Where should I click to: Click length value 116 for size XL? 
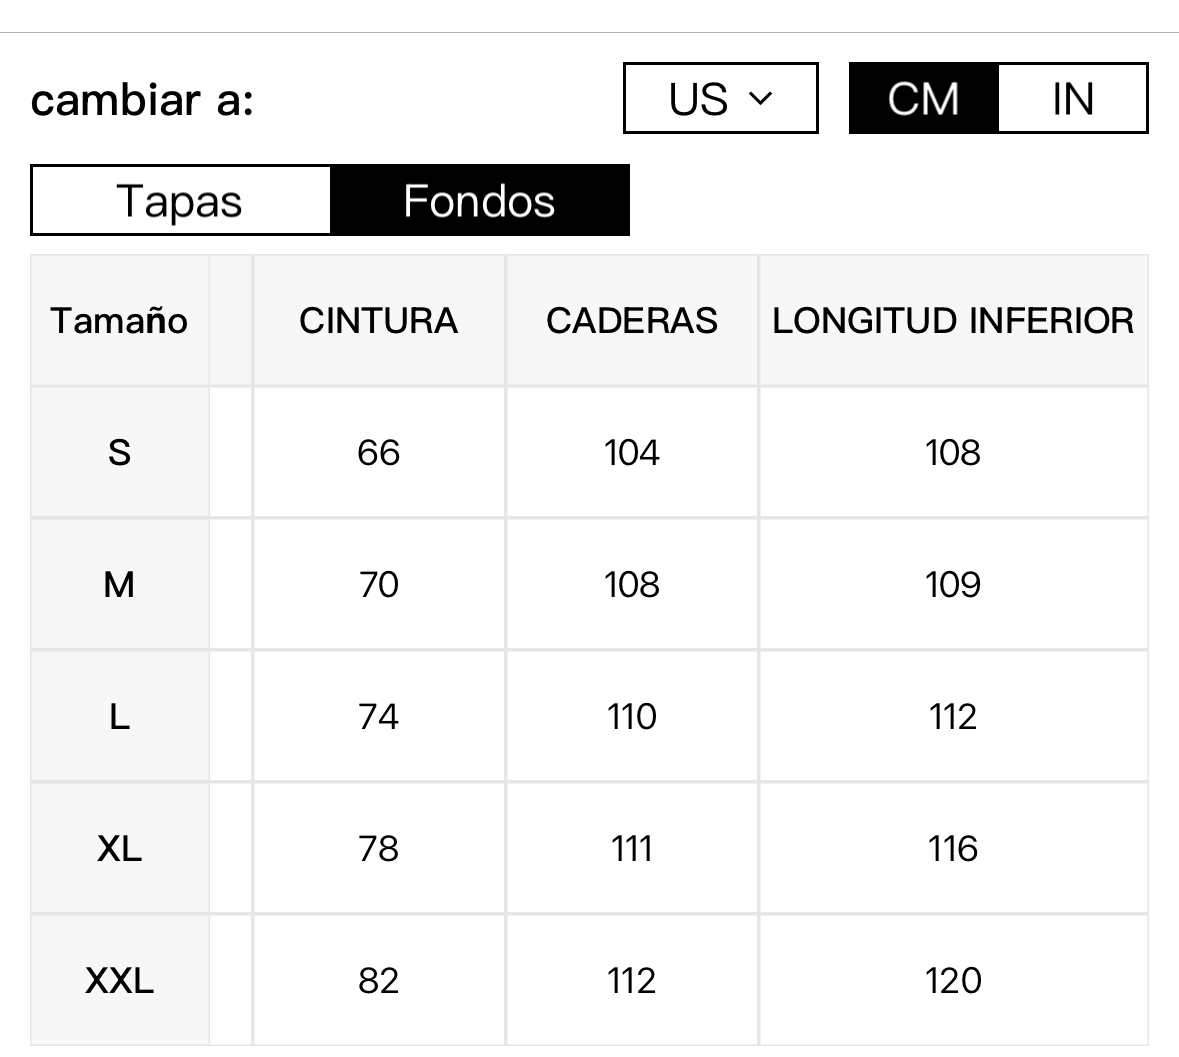tap(953, 848)
